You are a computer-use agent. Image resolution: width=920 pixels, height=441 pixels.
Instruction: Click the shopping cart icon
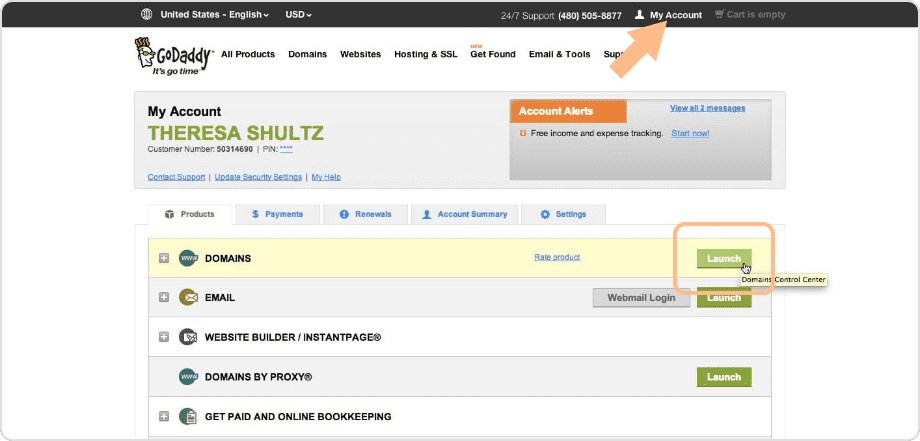[719, 15]
